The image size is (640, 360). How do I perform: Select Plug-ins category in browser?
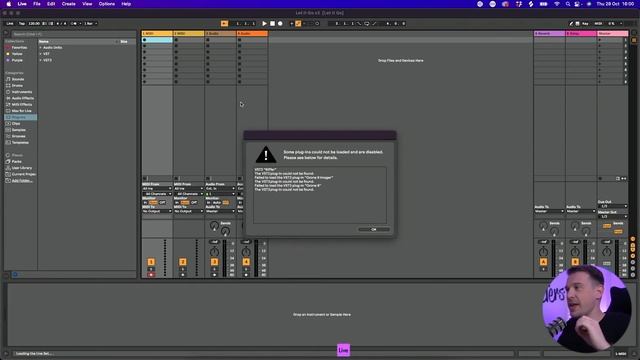click(20, 117)
